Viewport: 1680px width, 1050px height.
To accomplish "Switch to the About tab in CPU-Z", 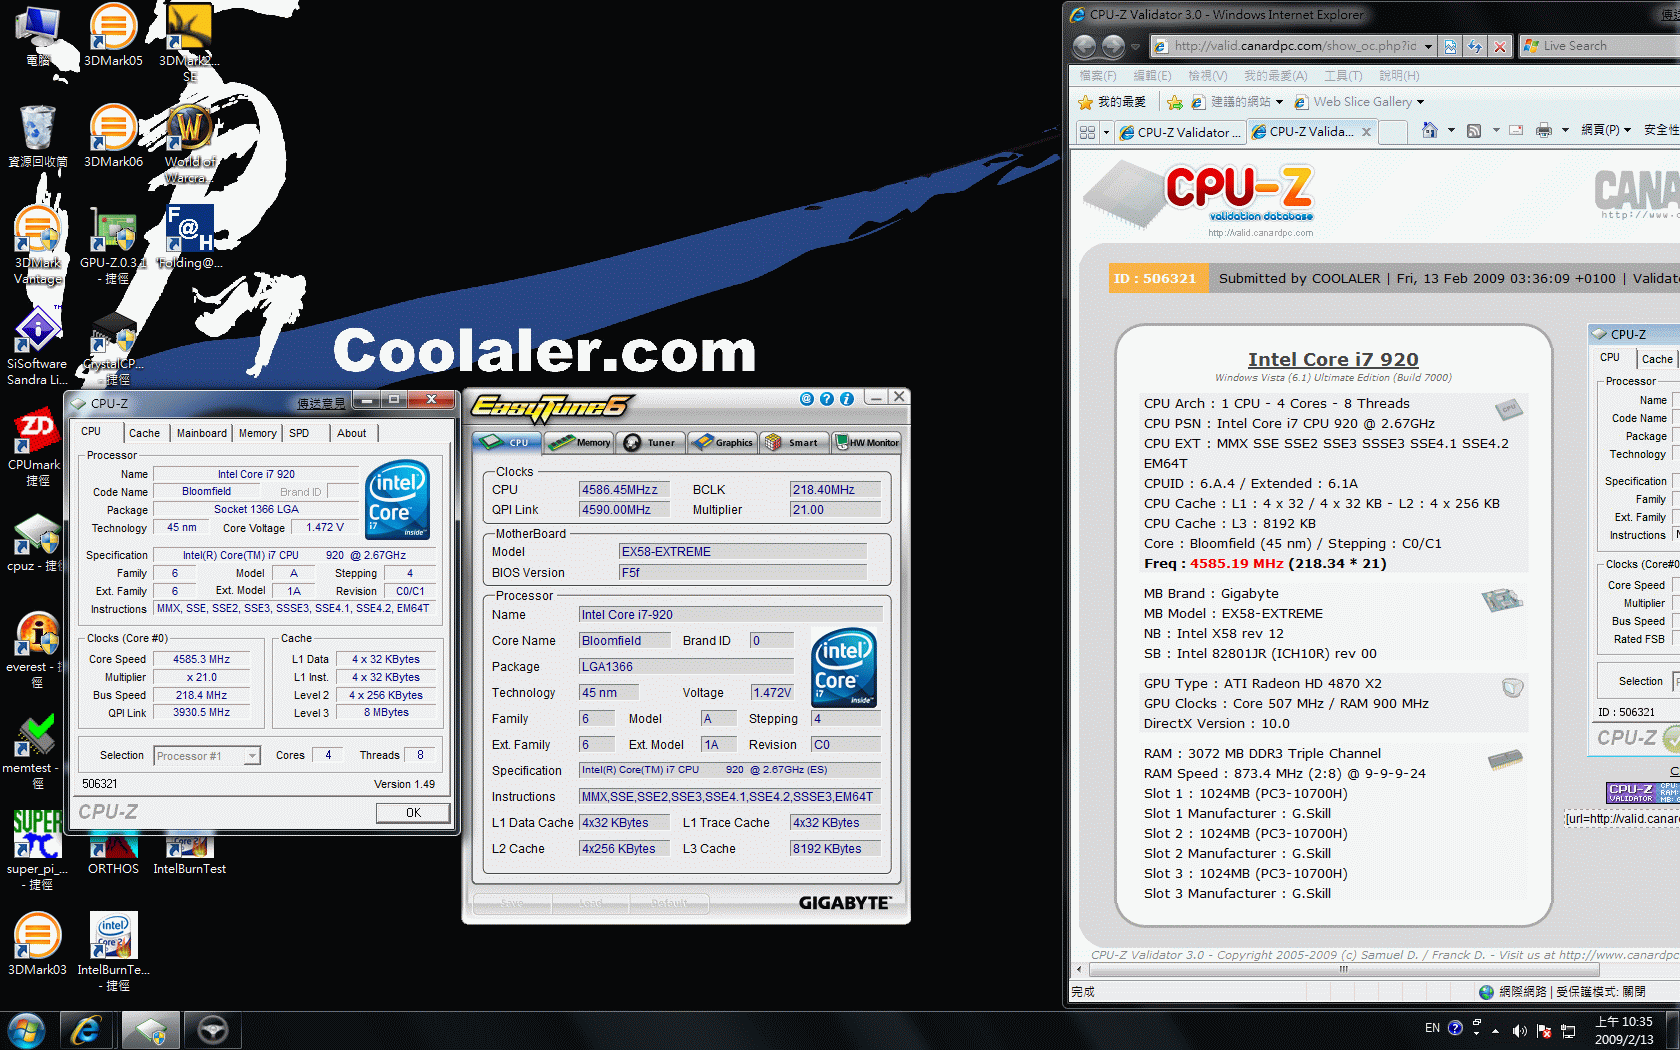I will coord(352,433).
